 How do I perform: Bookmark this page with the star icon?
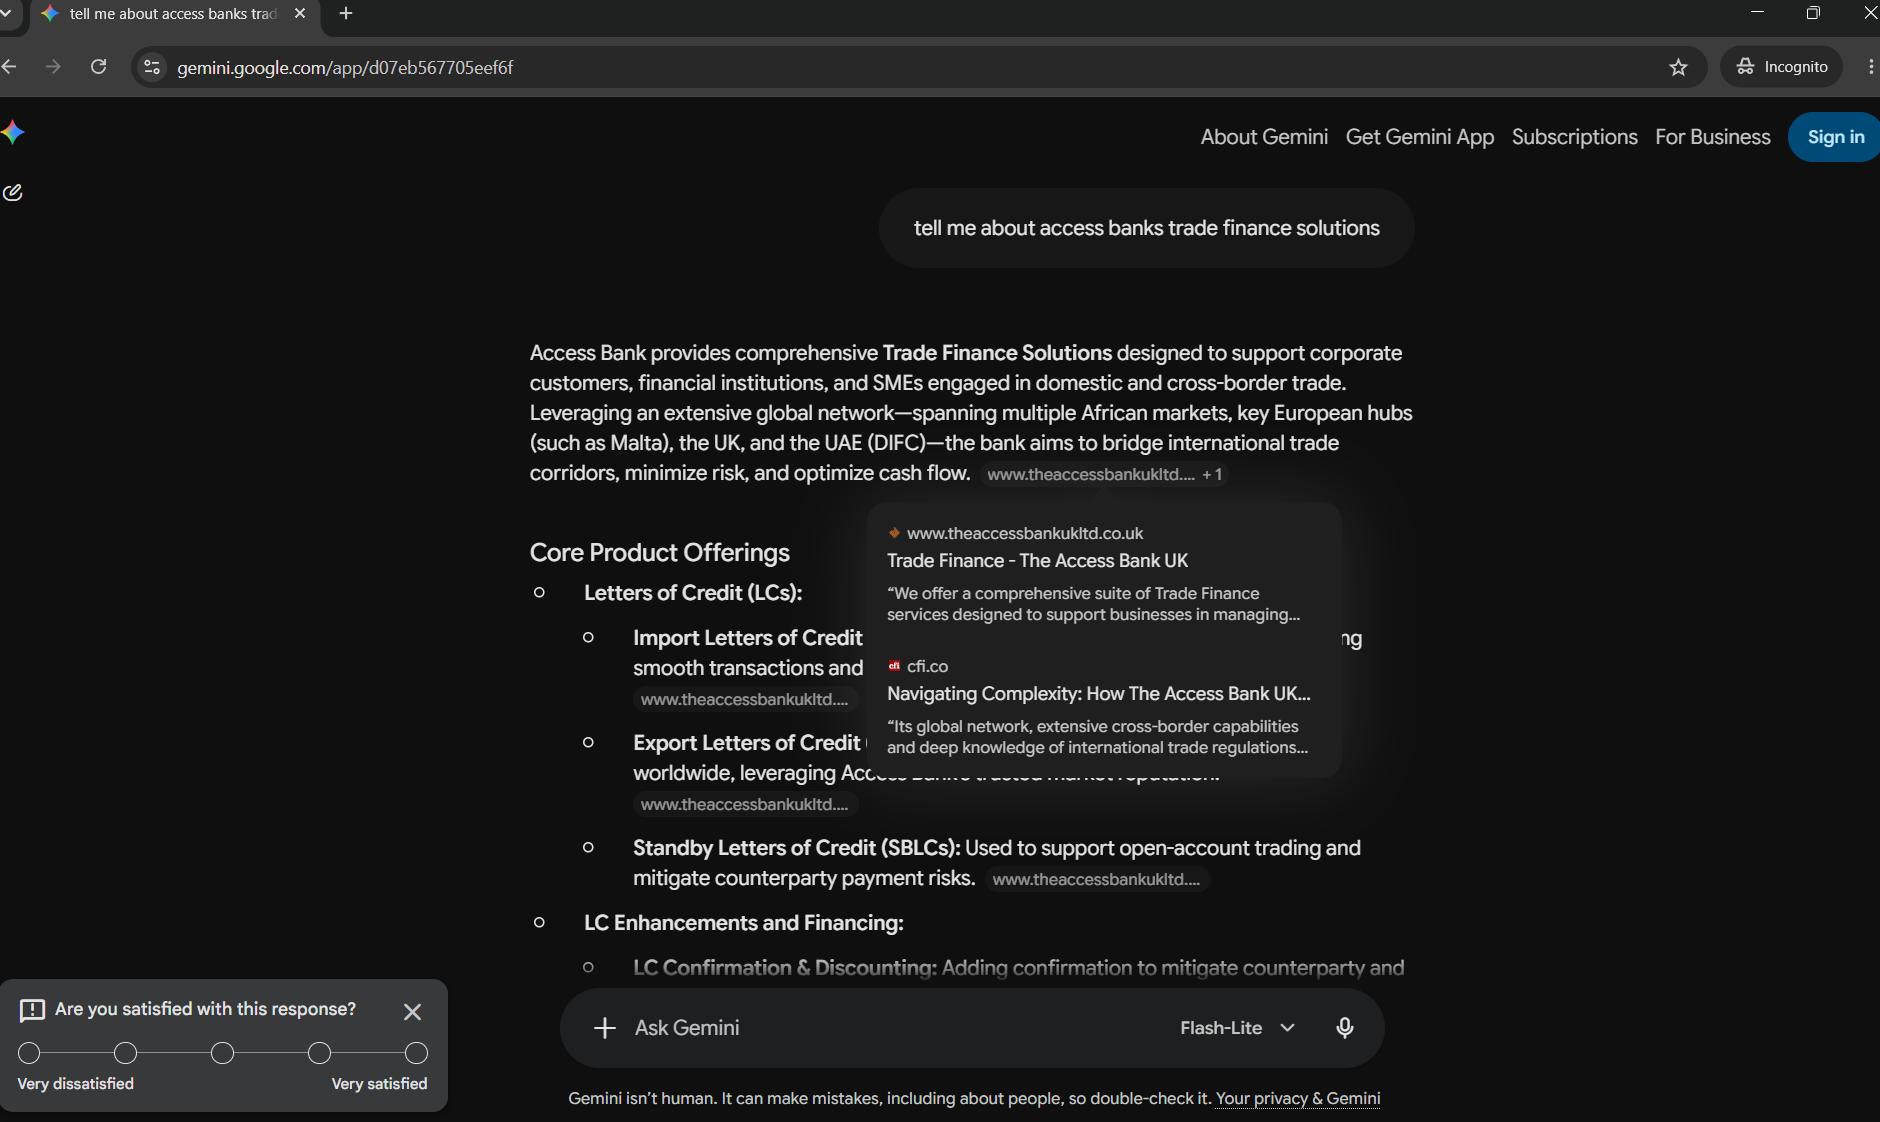click(1678, 67)
